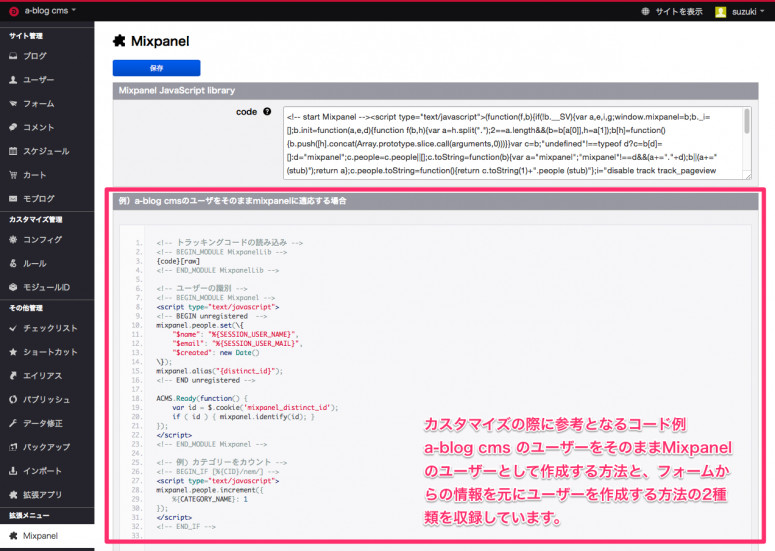Open the コメント section icon
Screen dimensions: 775x551
pyautogui.click(x=12, y=128)
